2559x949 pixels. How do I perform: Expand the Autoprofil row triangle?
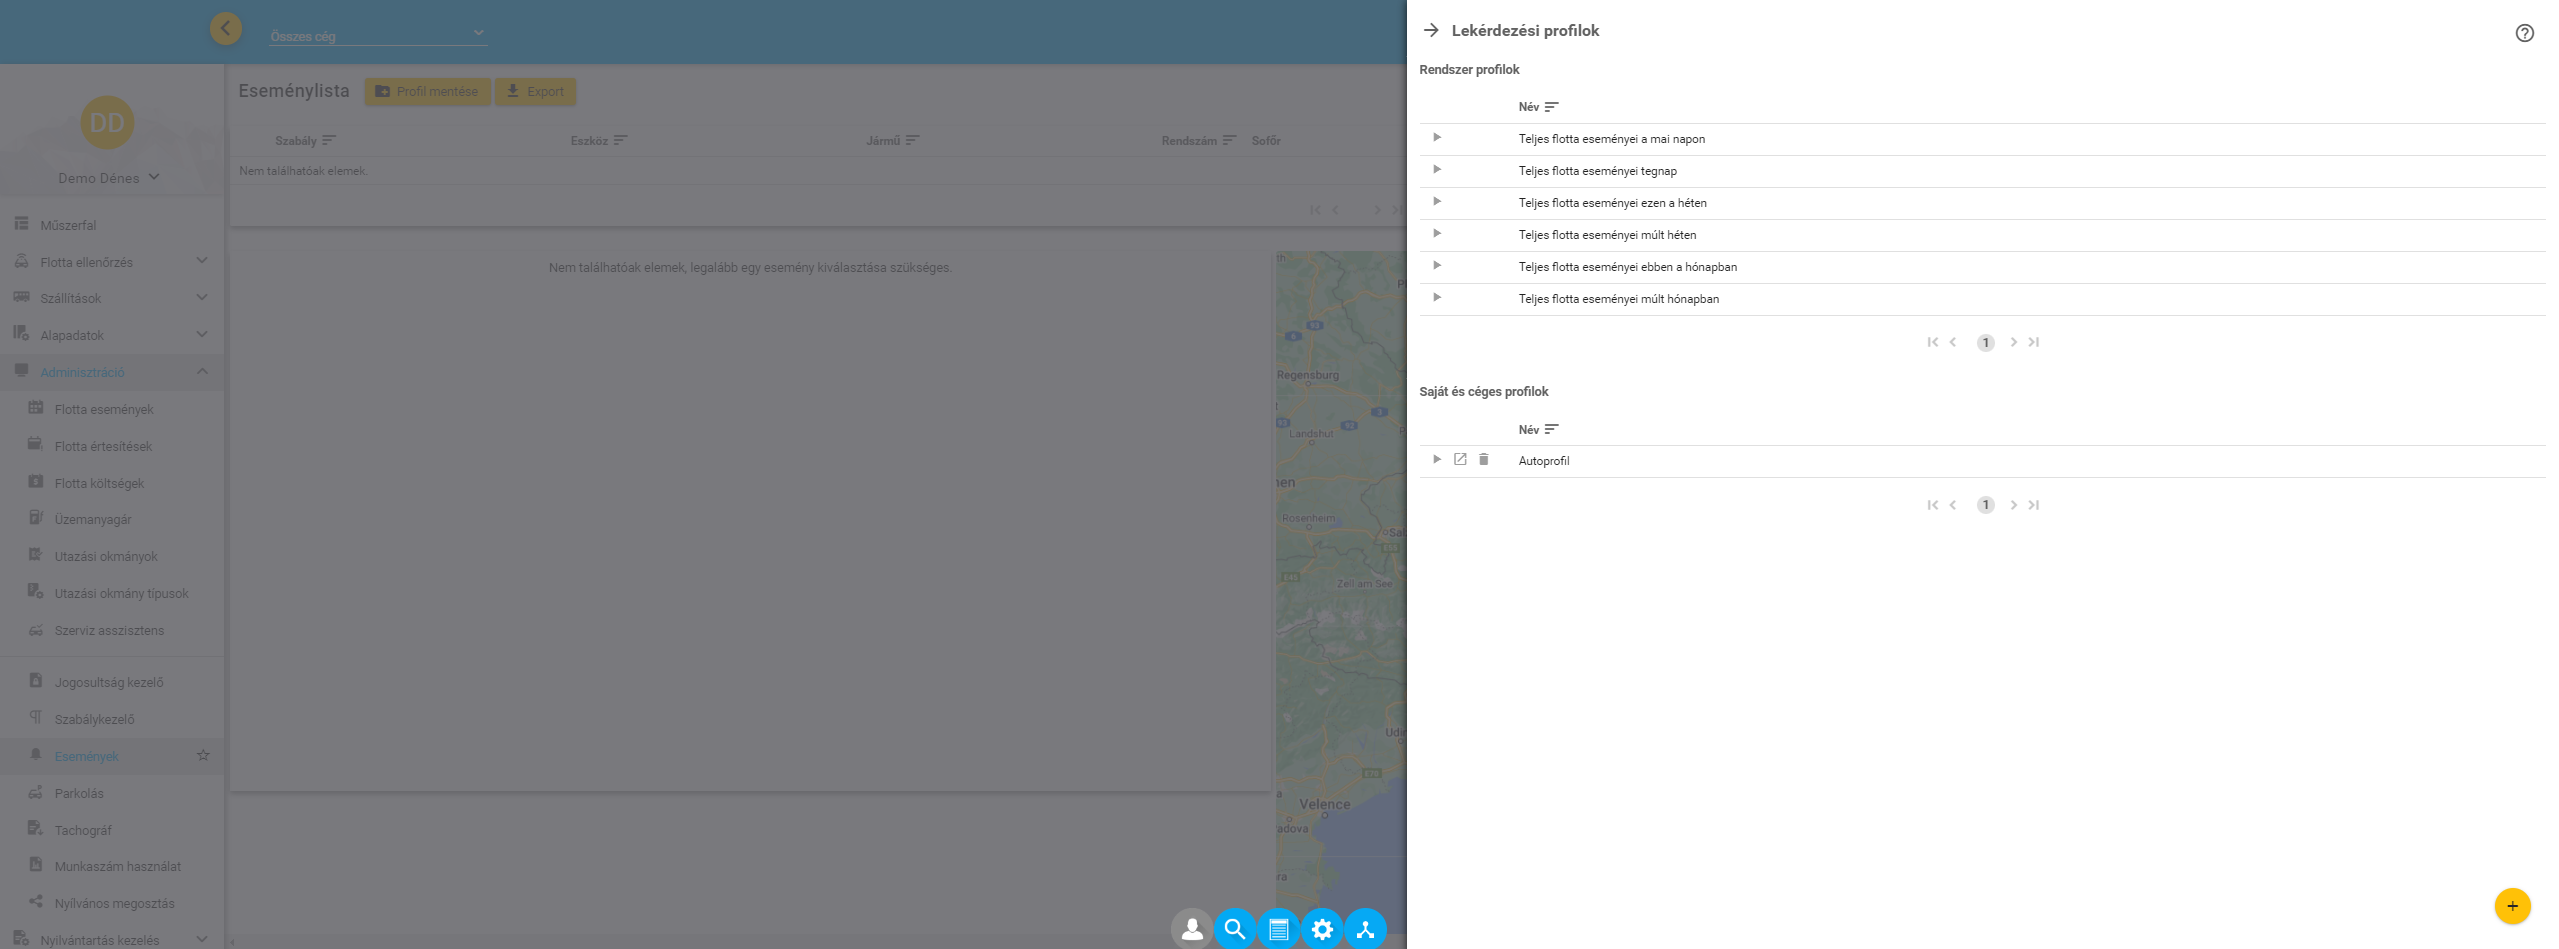click(x=1437, y=460)
